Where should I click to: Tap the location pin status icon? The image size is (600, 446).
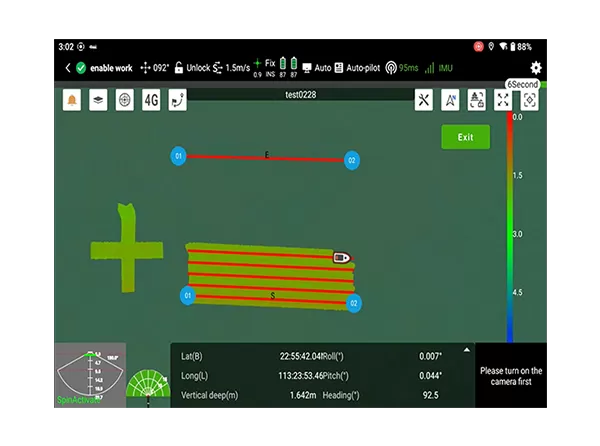(491, 46)
